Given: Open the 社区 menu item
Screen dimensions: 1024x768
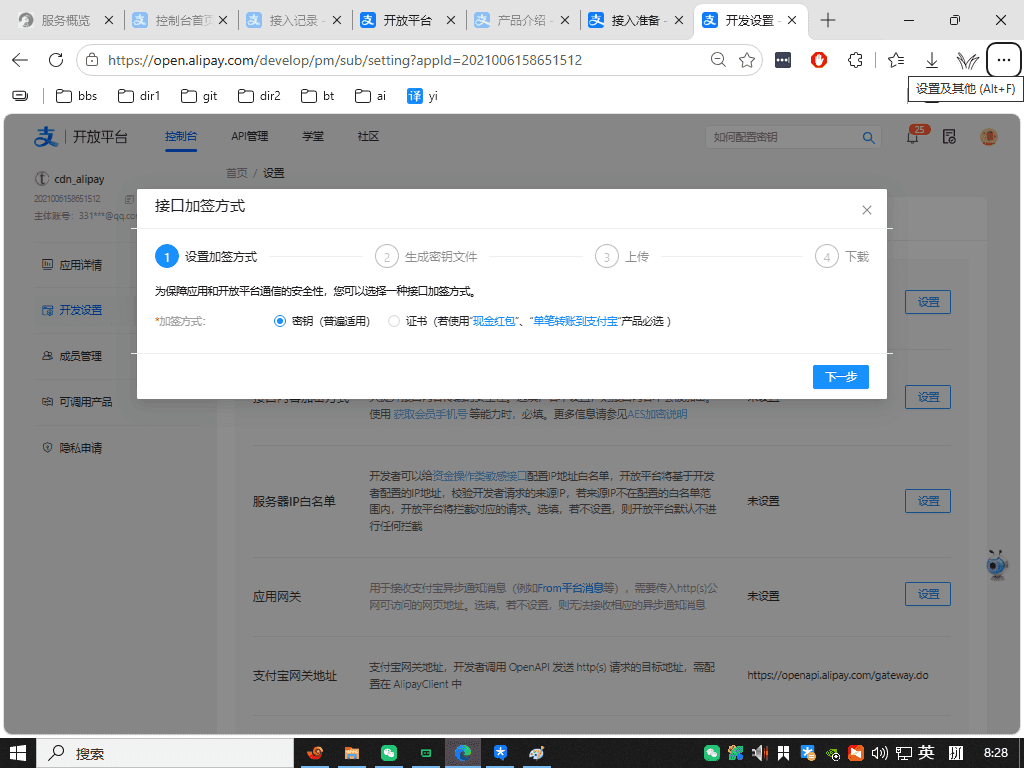Looking at the screenshot, I should pyautogui.click(x=368, y=136).
